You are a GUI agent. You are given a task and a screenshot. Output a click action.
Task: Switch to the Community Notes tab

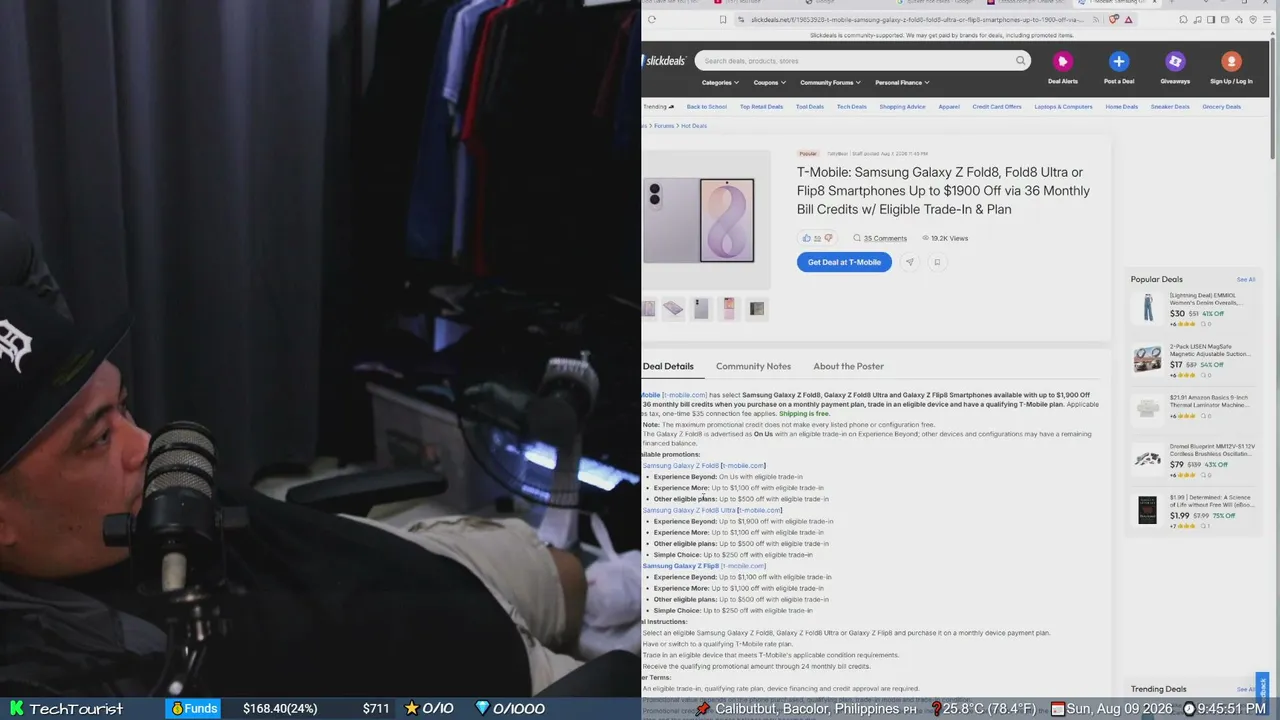click(x=753, y=366)
